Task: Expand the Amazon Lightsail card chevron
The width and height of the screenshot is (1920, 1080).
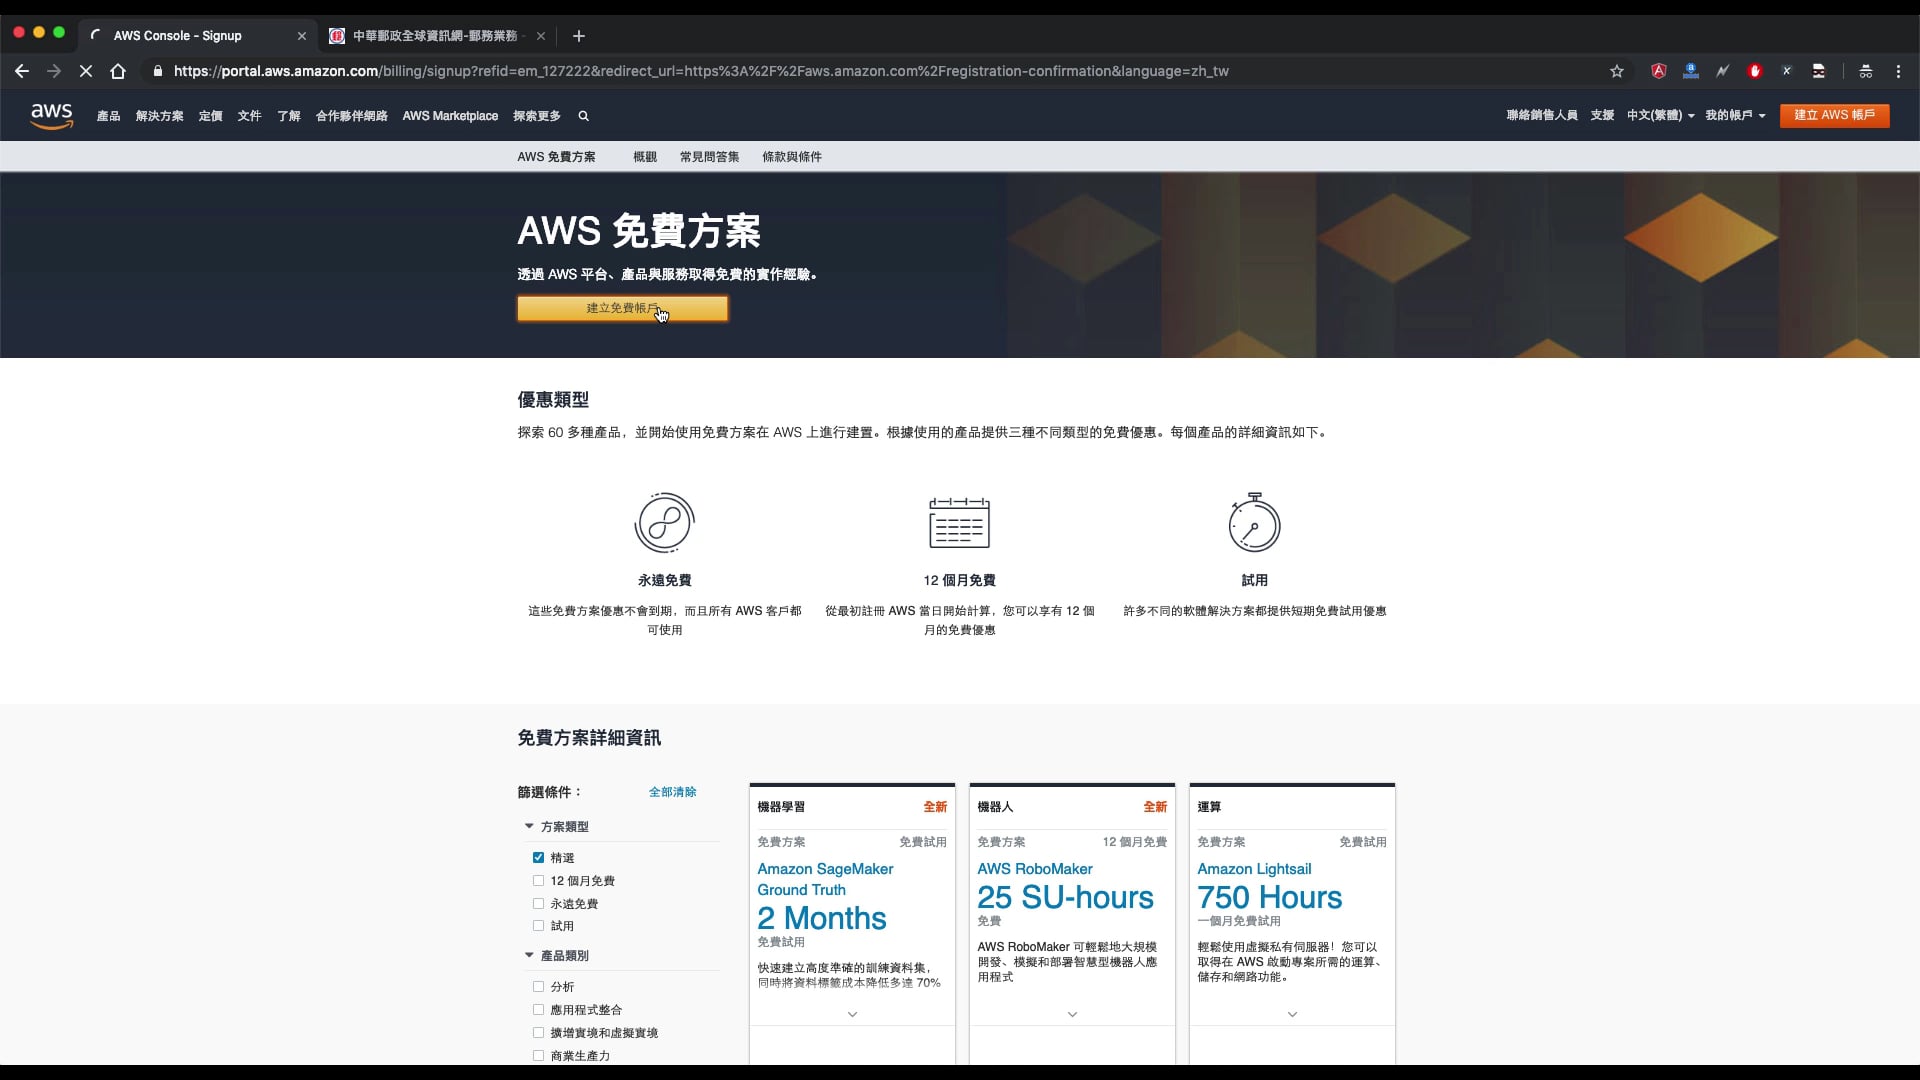Action: point(1292,1014)
